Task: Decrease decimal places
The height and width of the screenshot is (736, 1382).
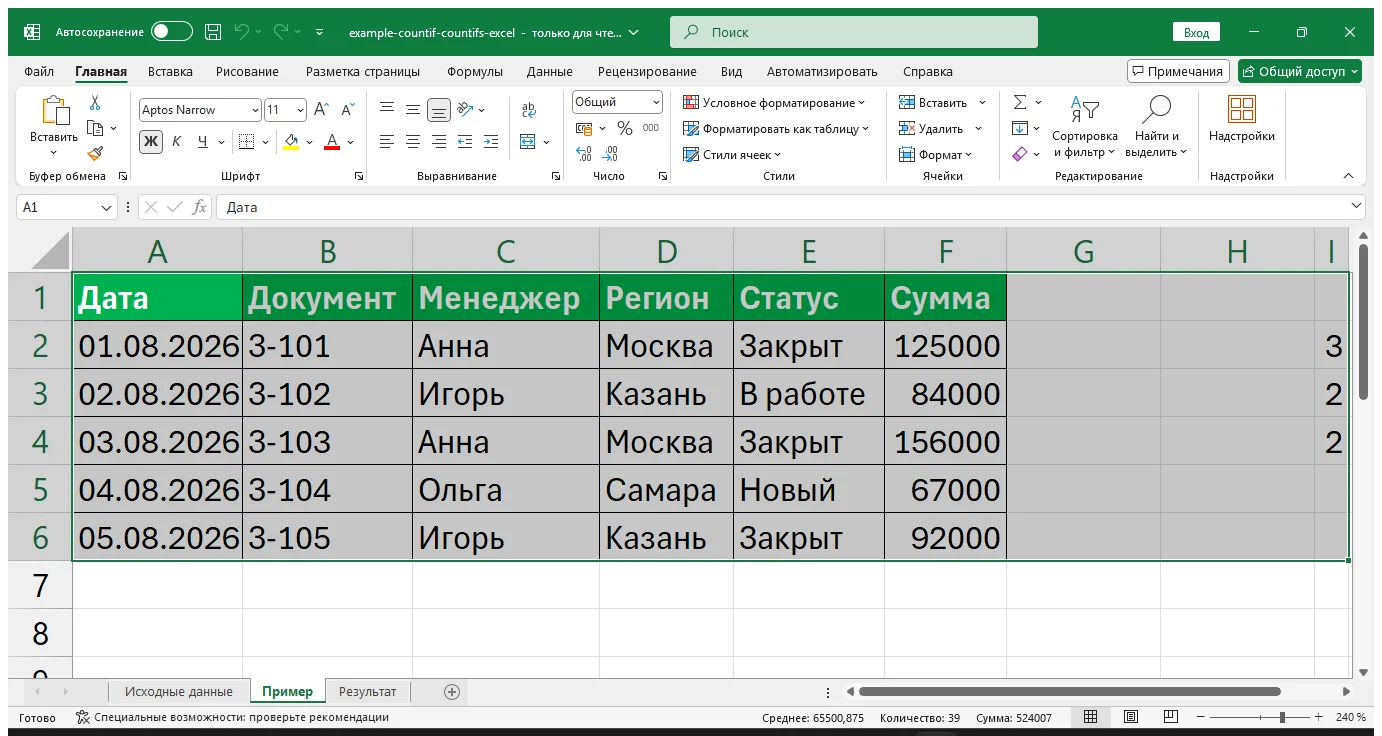Action: coord(610,154)
